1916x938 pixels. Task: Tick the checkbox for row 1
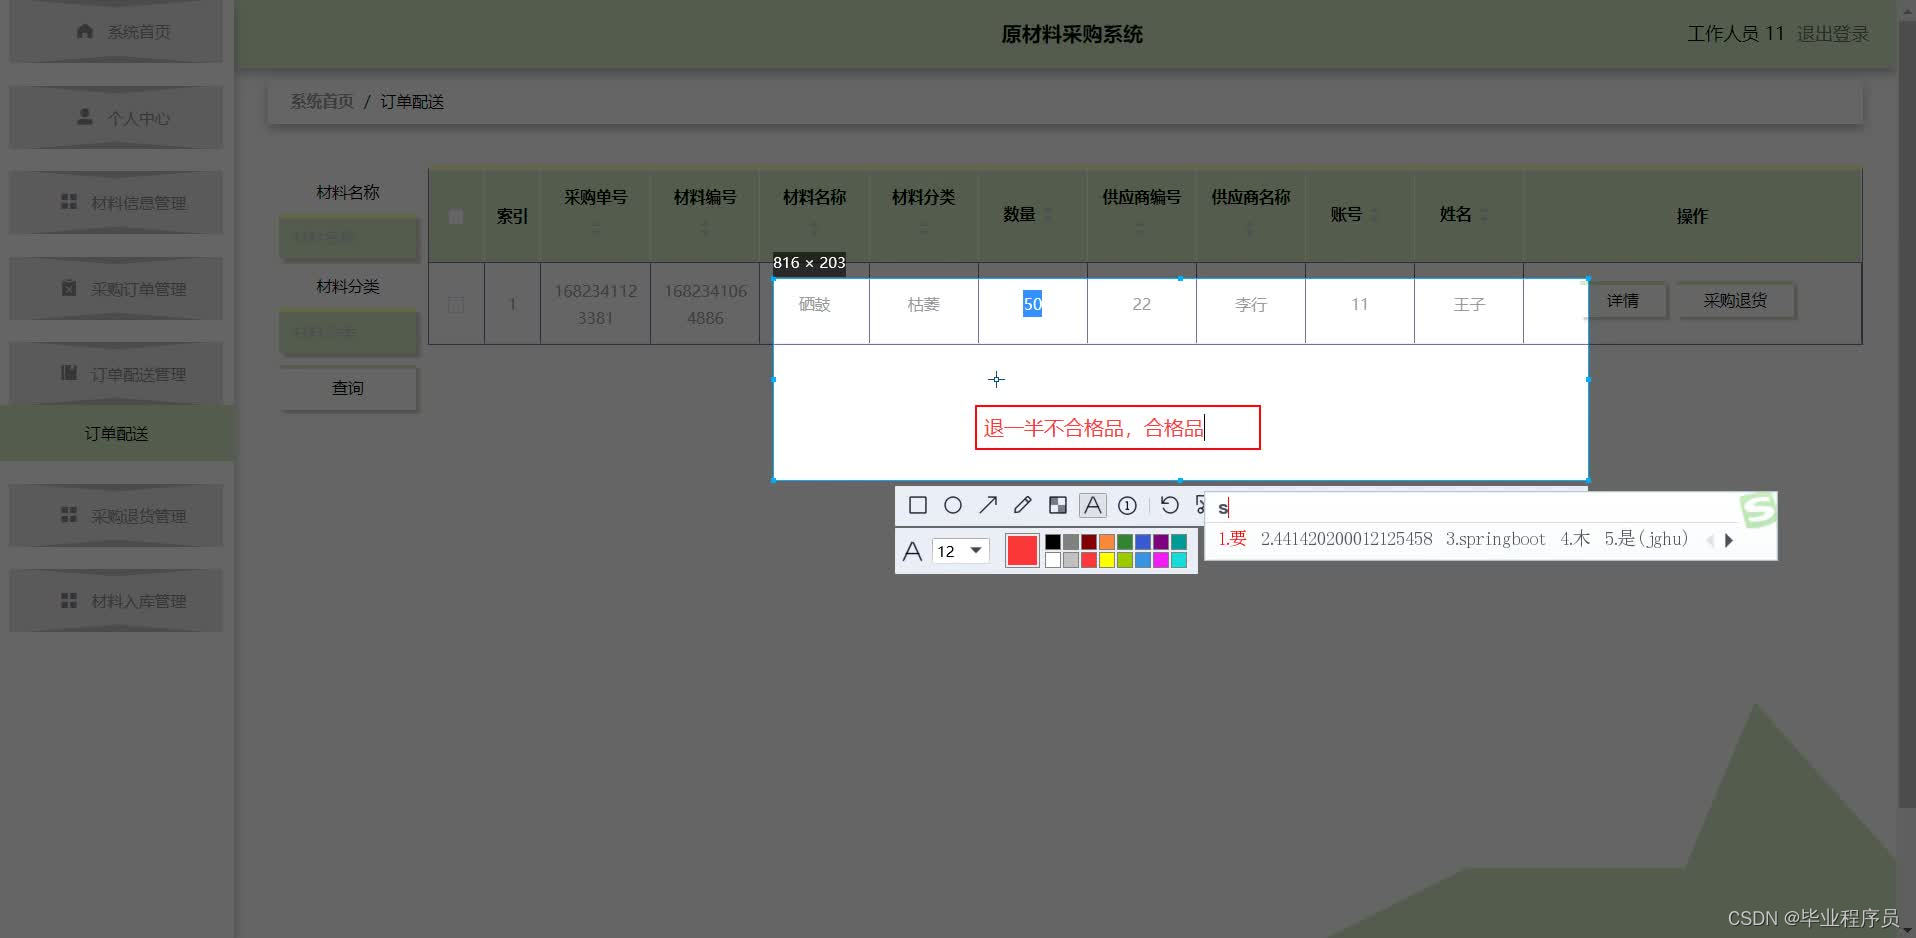(456, 304)
